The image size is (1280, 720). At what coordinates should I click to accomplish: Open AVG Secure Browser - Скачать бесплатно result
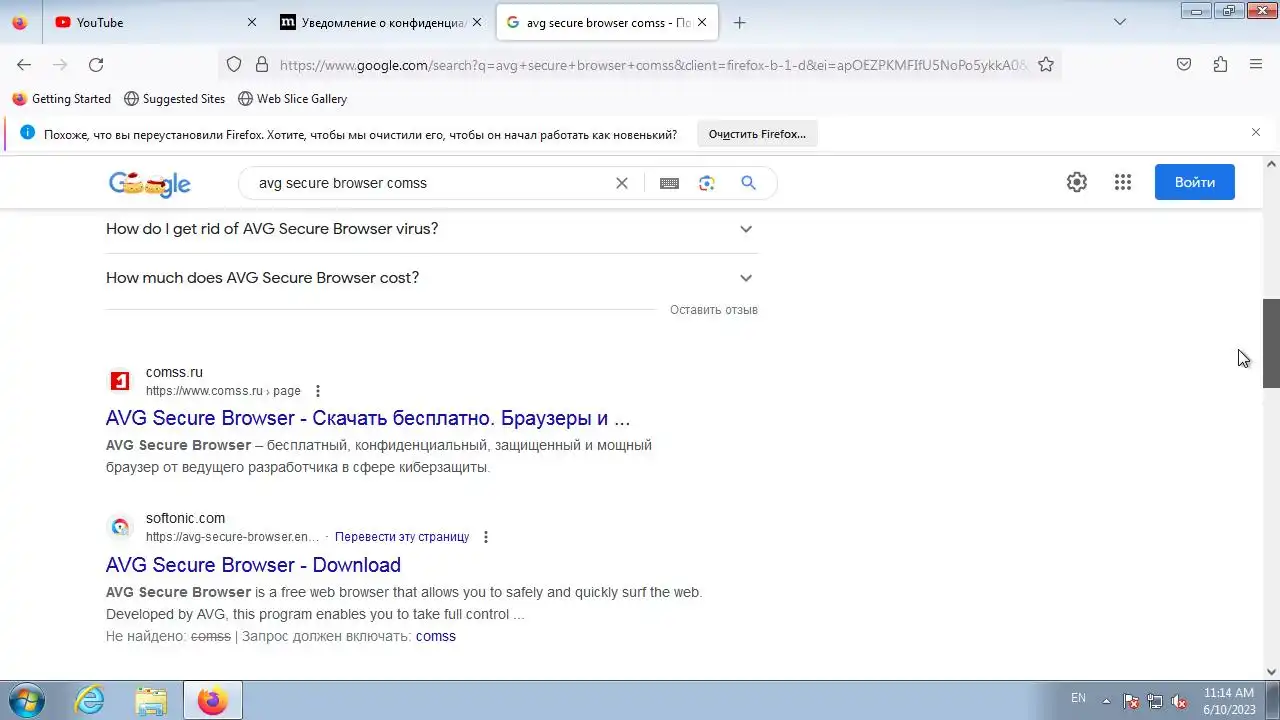(x=368, y=418)
